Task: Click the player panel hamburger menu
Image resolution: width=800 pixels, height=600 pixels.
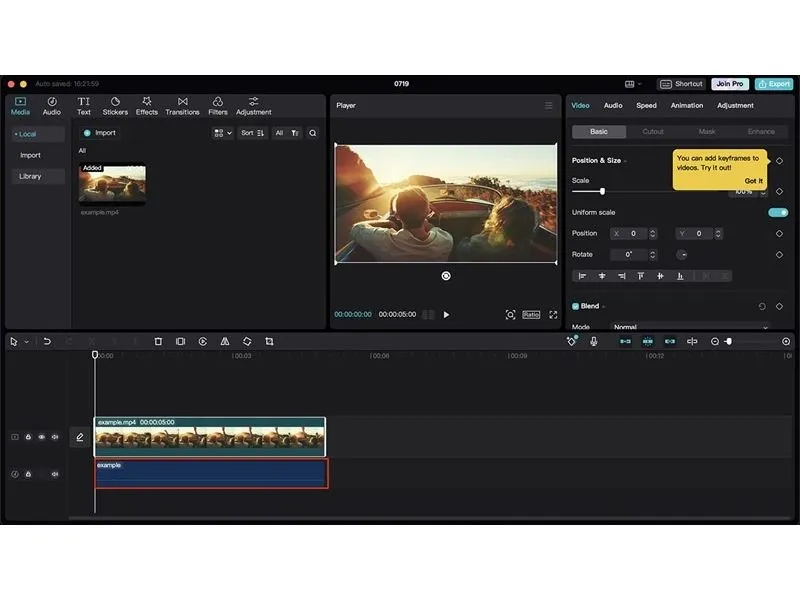Action: tap(548, 106)
